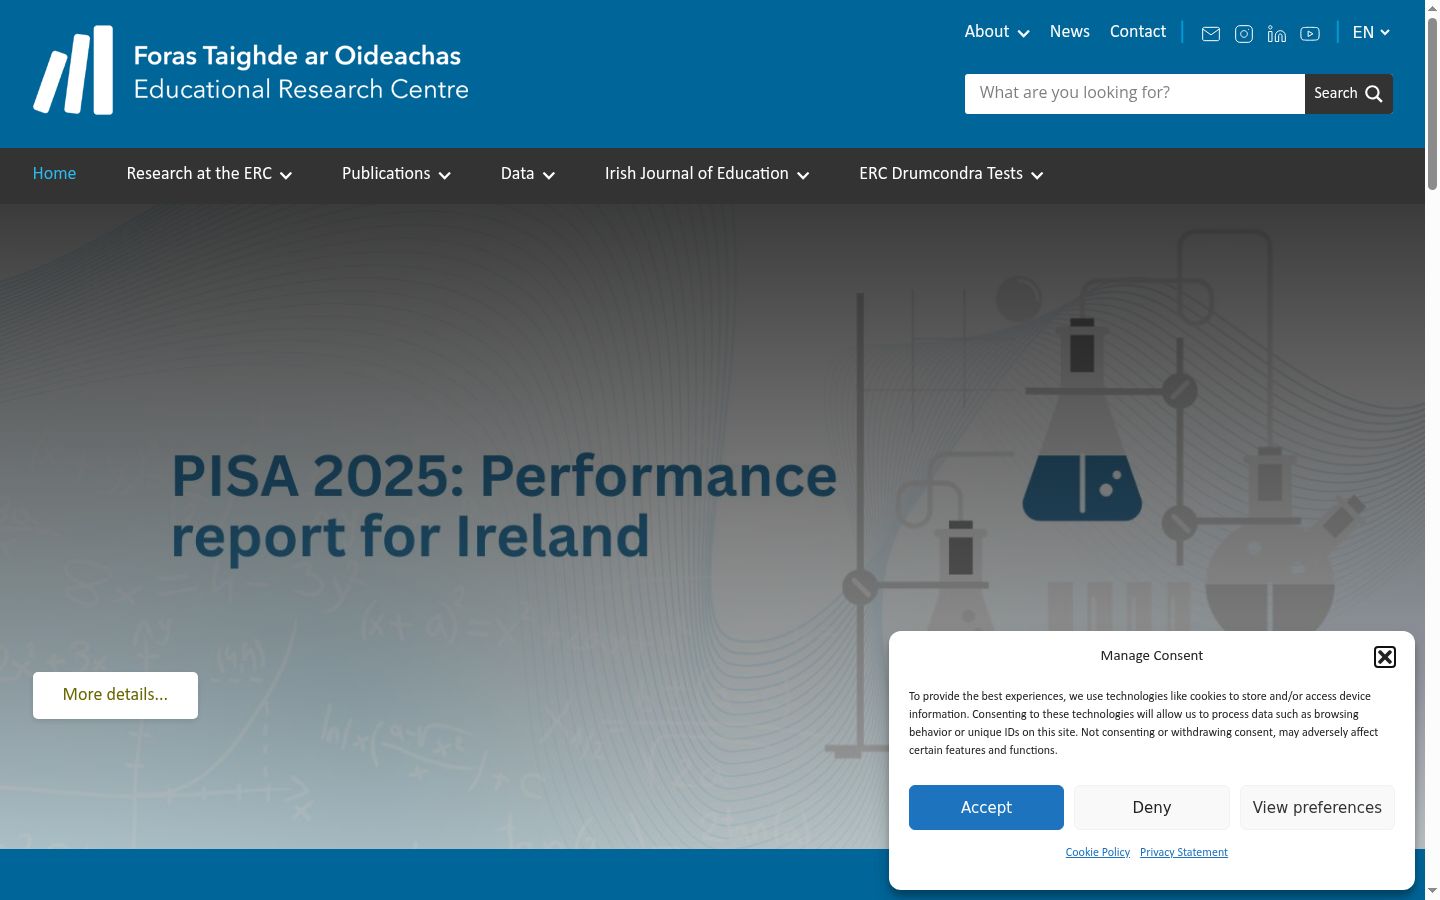This screenshot has width=1440, height=900.
Task: Click View preferences for cookies
Action: [x=1317, y=807]
